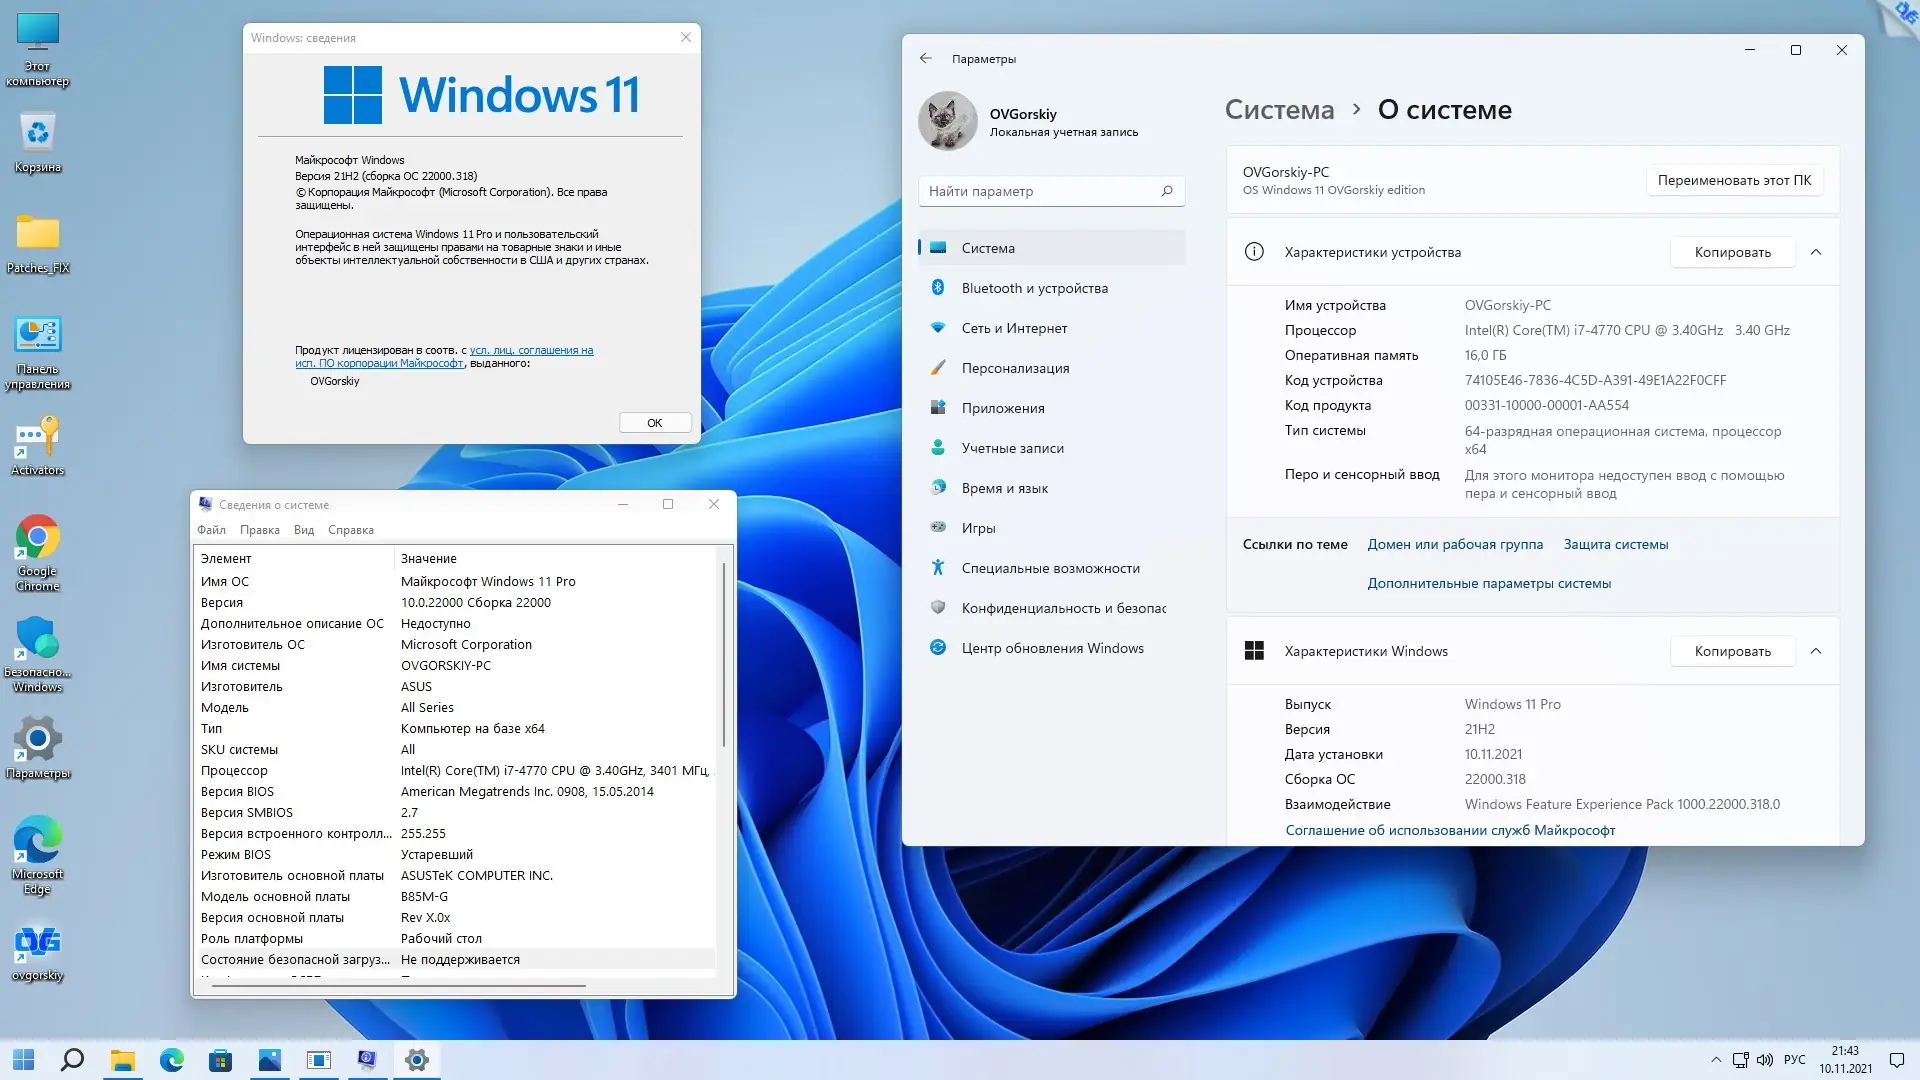This screenshot has height=1080, width=1920.
Task: Show hidden tray icons chevron
Action: pyautogui.click(x=1716, y=1060)
